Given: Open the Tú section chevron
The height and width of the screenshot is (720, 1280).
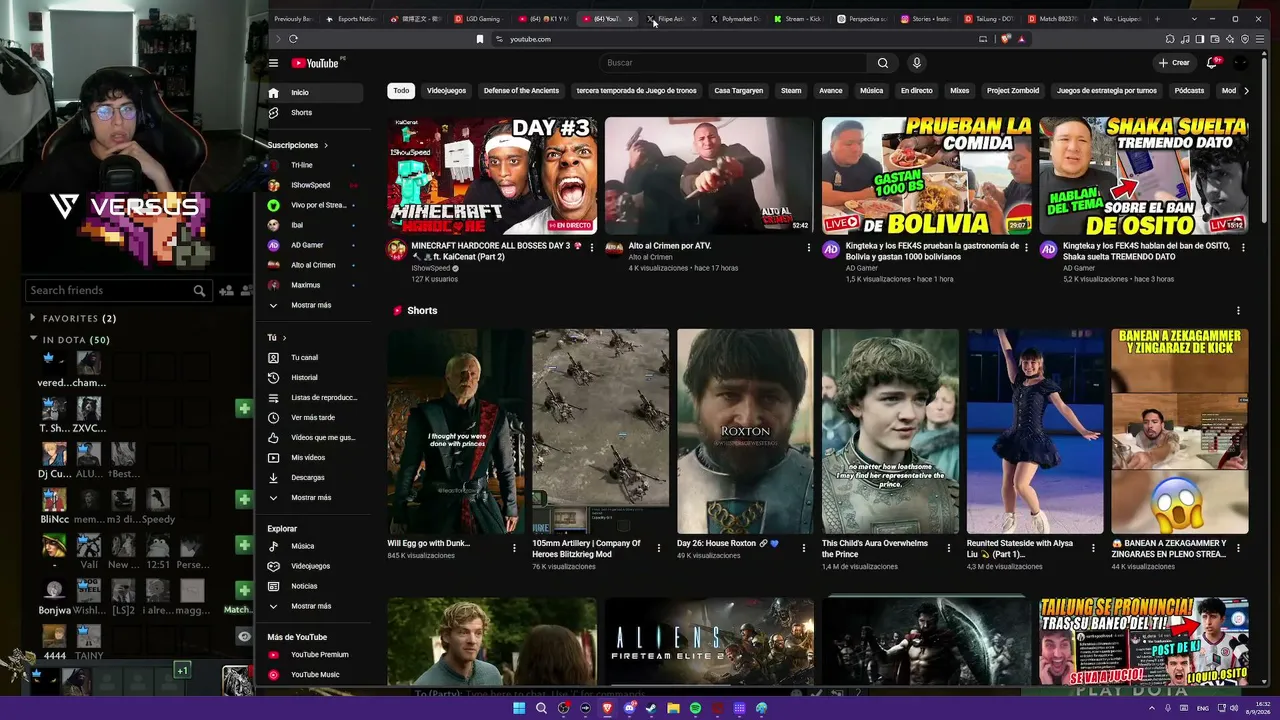Looking at the screenshot, I should pyautogui.click(x=284, y=338).
